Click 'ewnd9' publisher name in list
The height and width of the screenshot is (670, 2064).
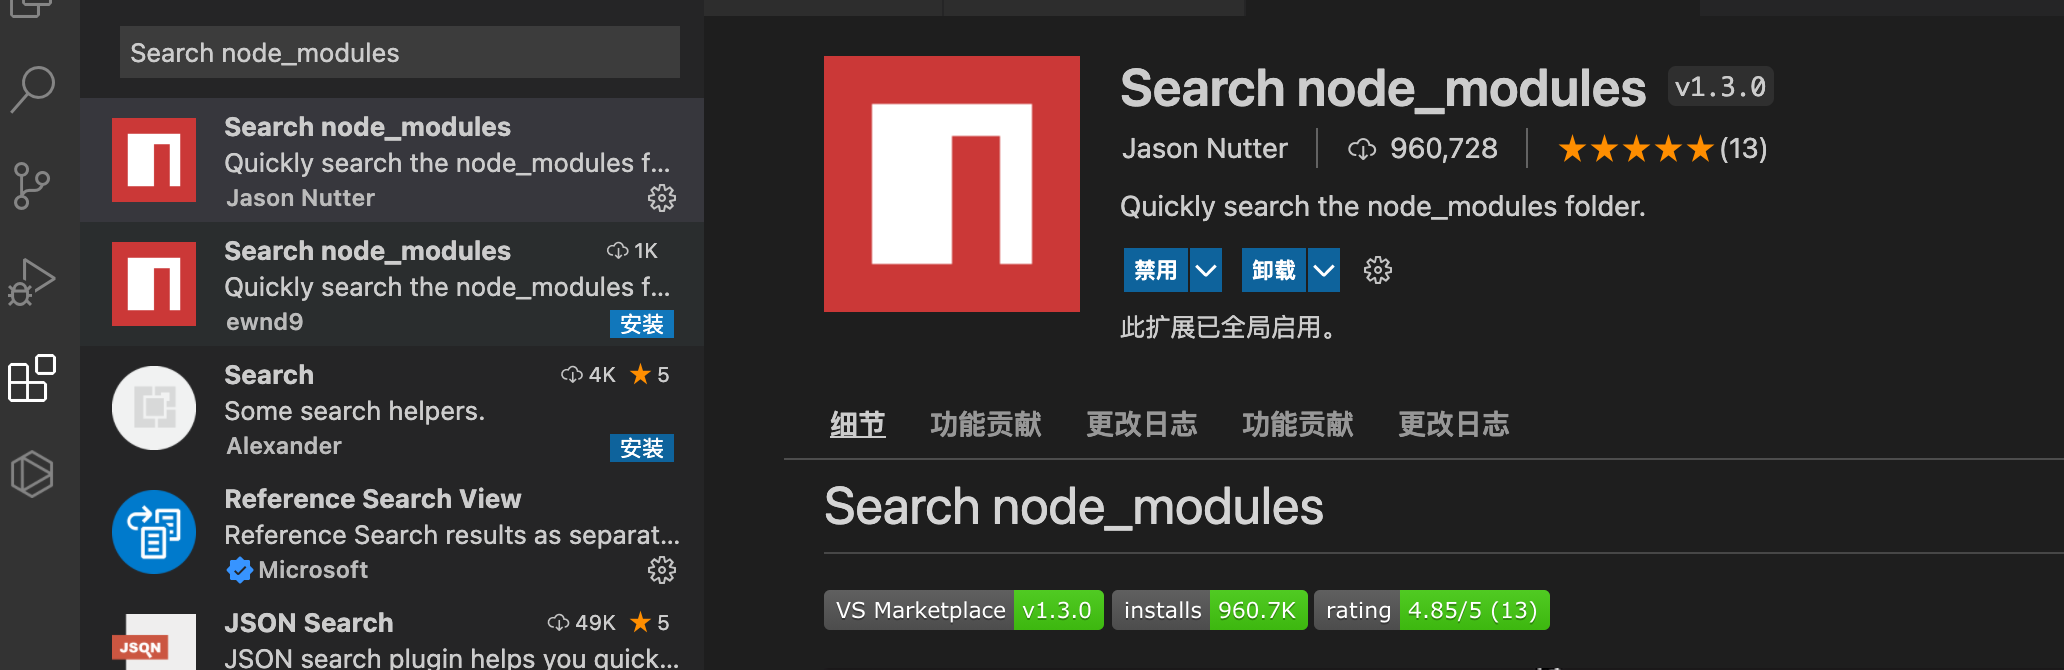265,322
